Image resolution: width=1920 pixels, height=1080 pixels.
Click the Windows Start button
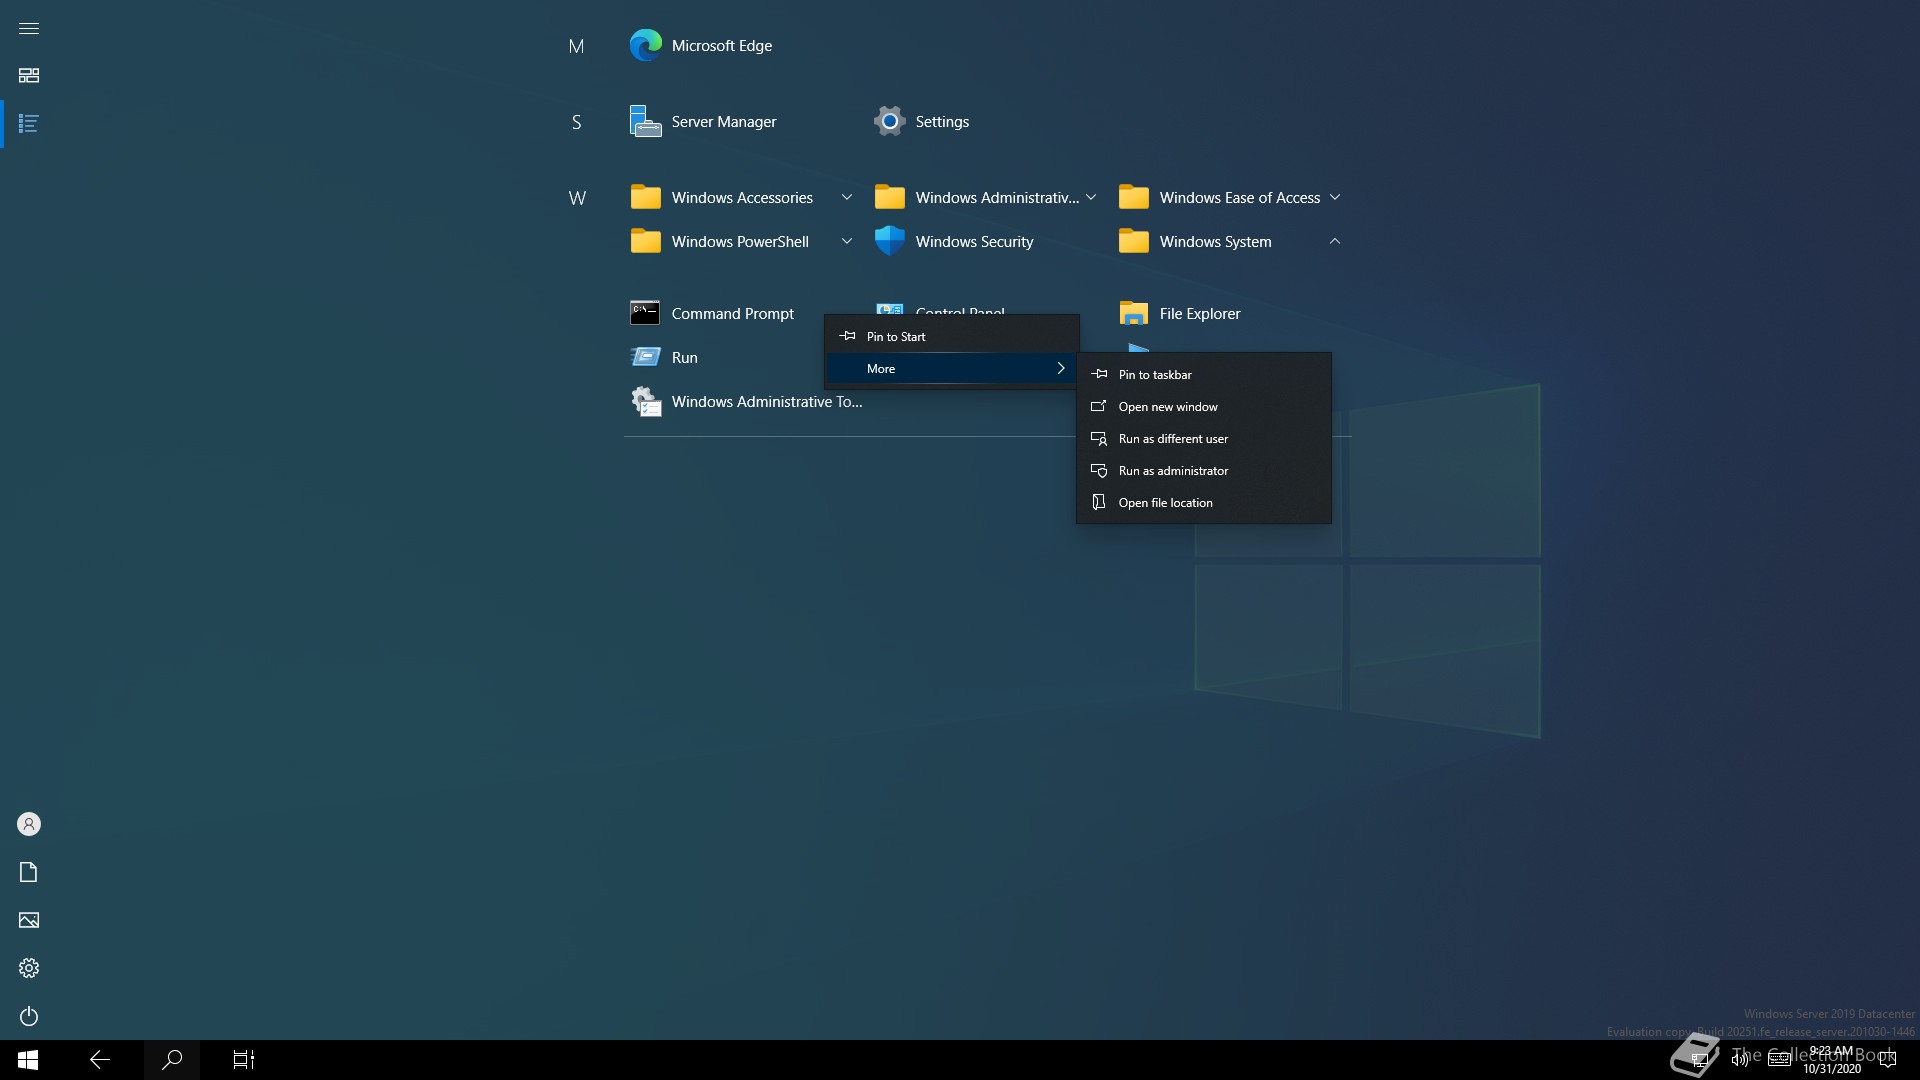28,1060
